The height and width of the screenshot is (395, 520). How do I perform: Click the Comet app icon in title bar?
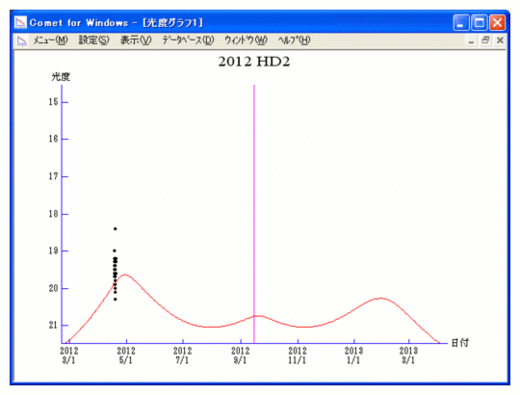[x=21, y=23]
